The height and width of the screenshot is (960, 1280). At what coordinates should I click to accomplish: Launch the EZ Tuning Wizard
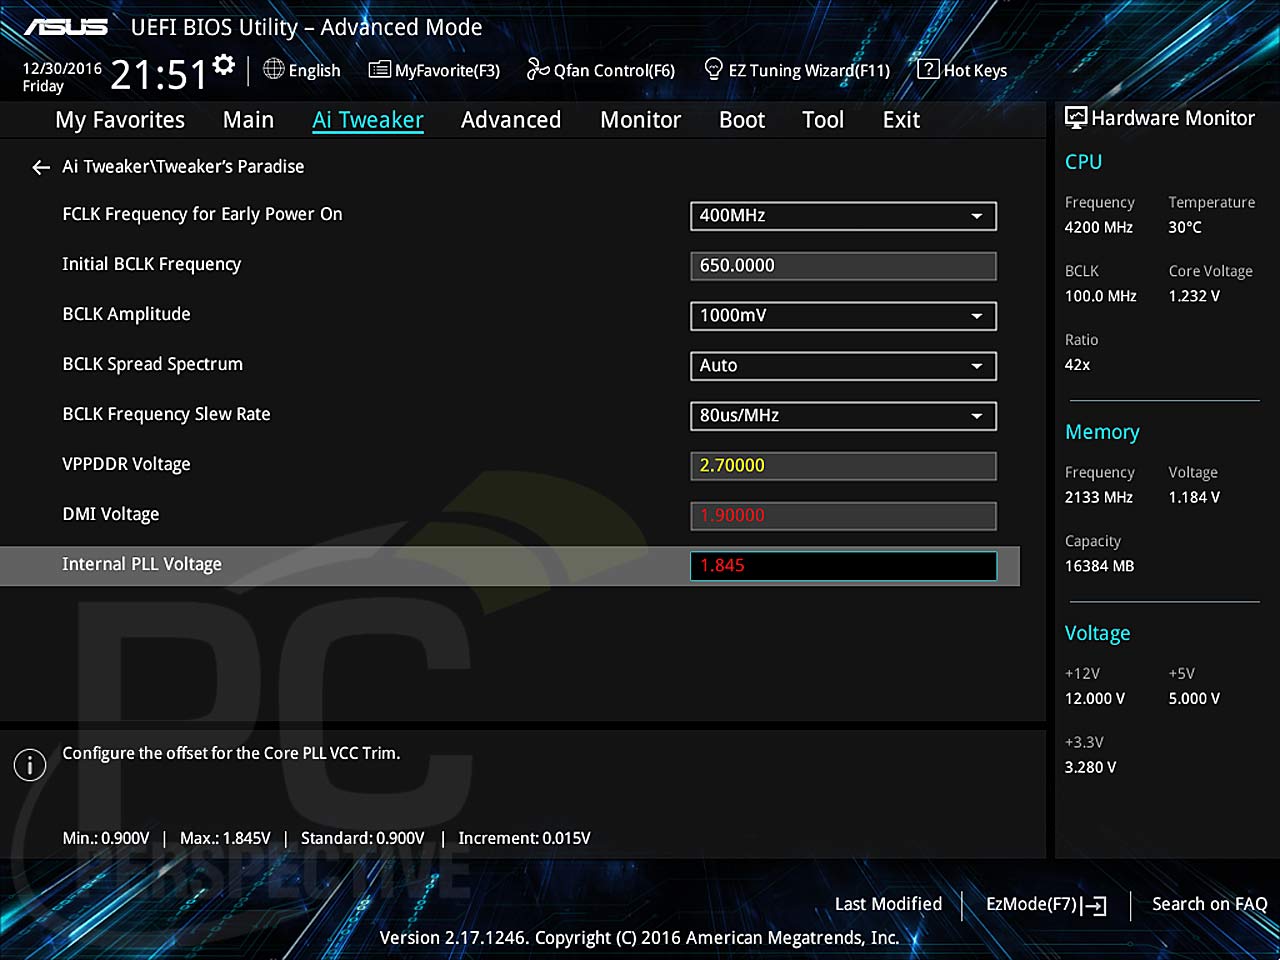(x=797, y=70)
